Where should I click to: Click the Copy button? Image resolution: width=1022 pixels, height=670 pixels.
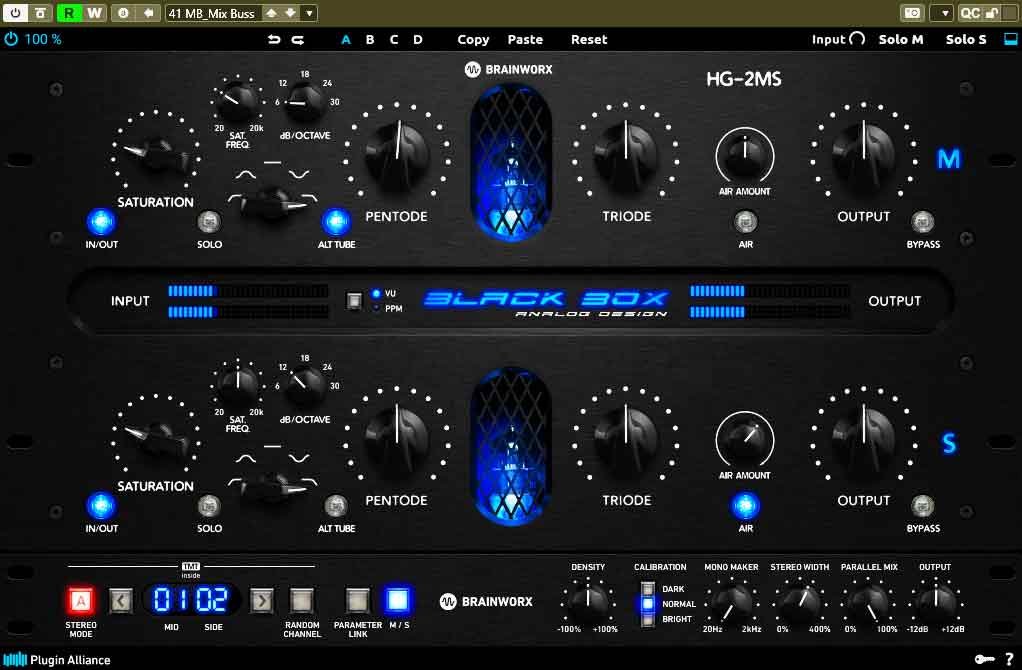(473, 40)
